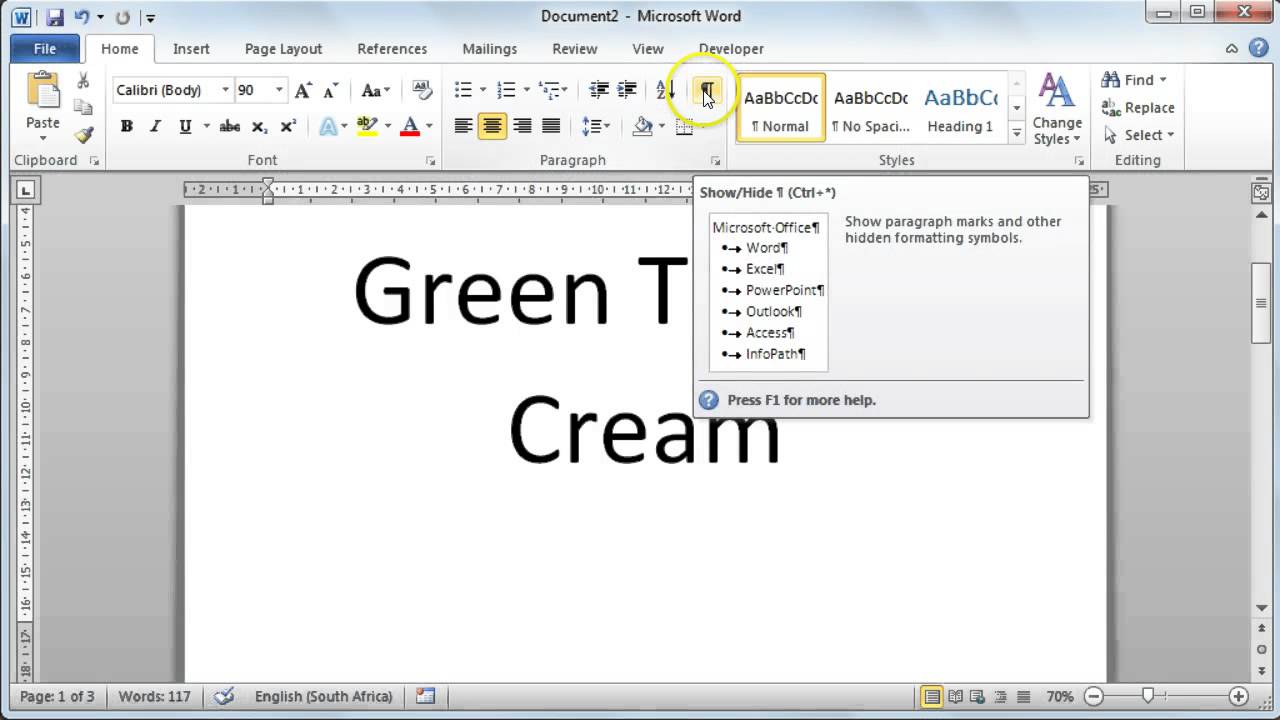1280x720 pixels.
Task: Open the Numbering dropdown arrow
Action: click(527, 90)
